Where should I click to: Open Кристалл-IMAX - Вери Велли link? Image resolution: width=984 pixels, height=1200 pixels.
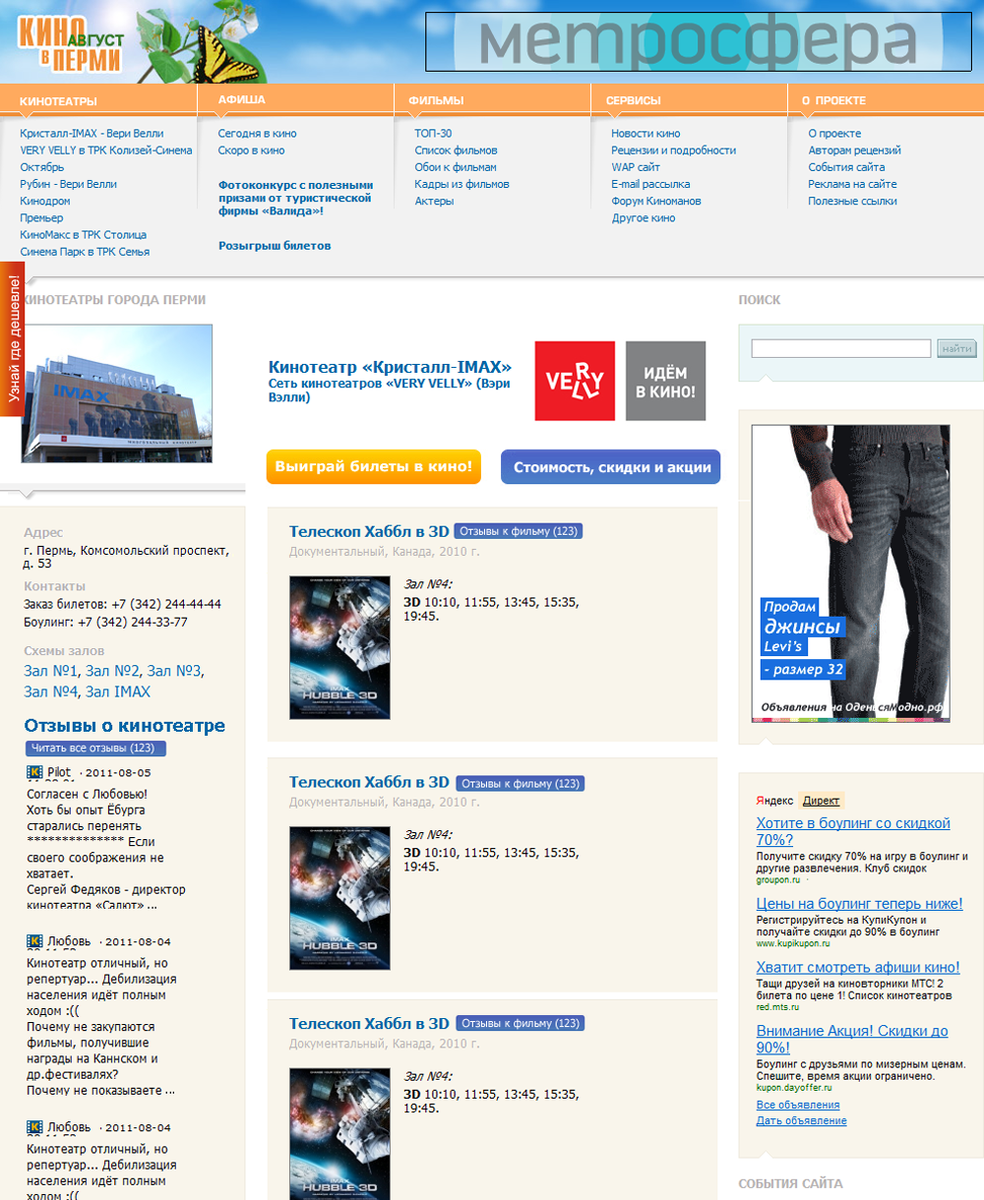(x=92, y=133)
